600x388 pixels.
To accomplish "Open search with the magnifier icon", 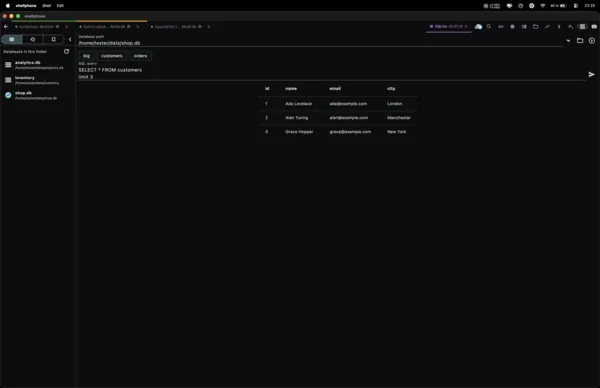I will [x=489, y=26].
